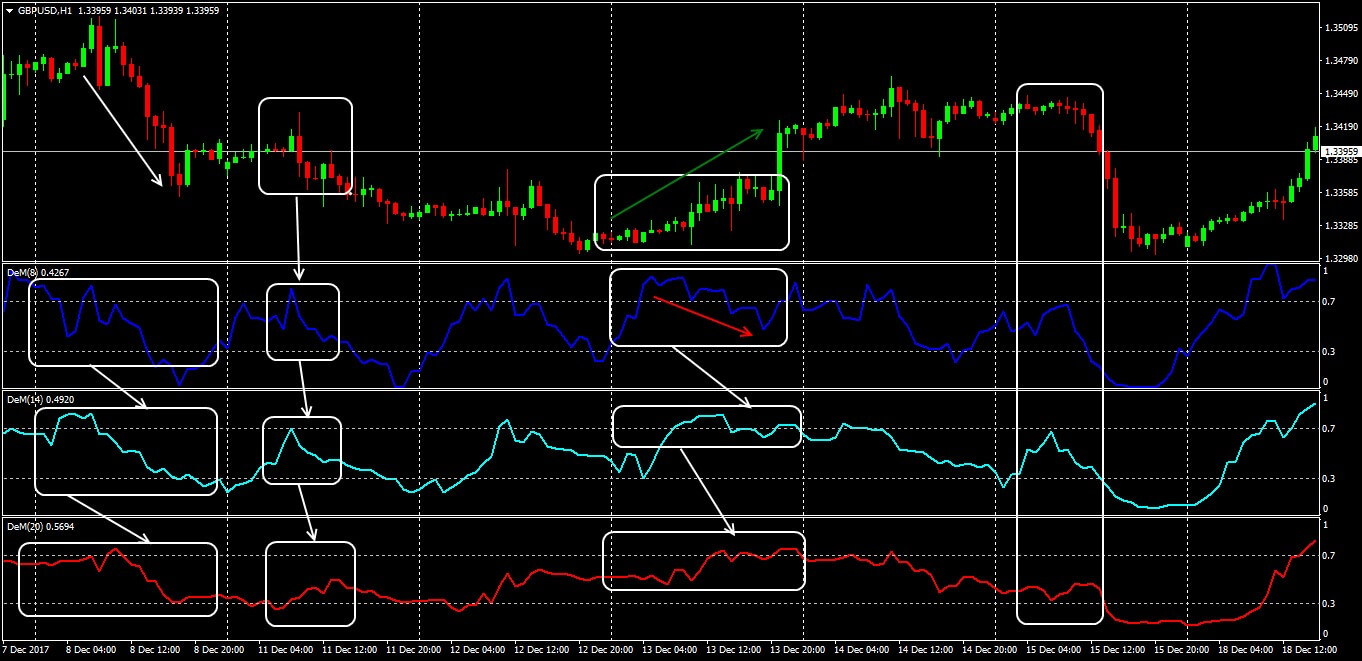Click the 12 Dec 04:00 time label
Viewport: 1362px width, 661px height.
(478, 650)
